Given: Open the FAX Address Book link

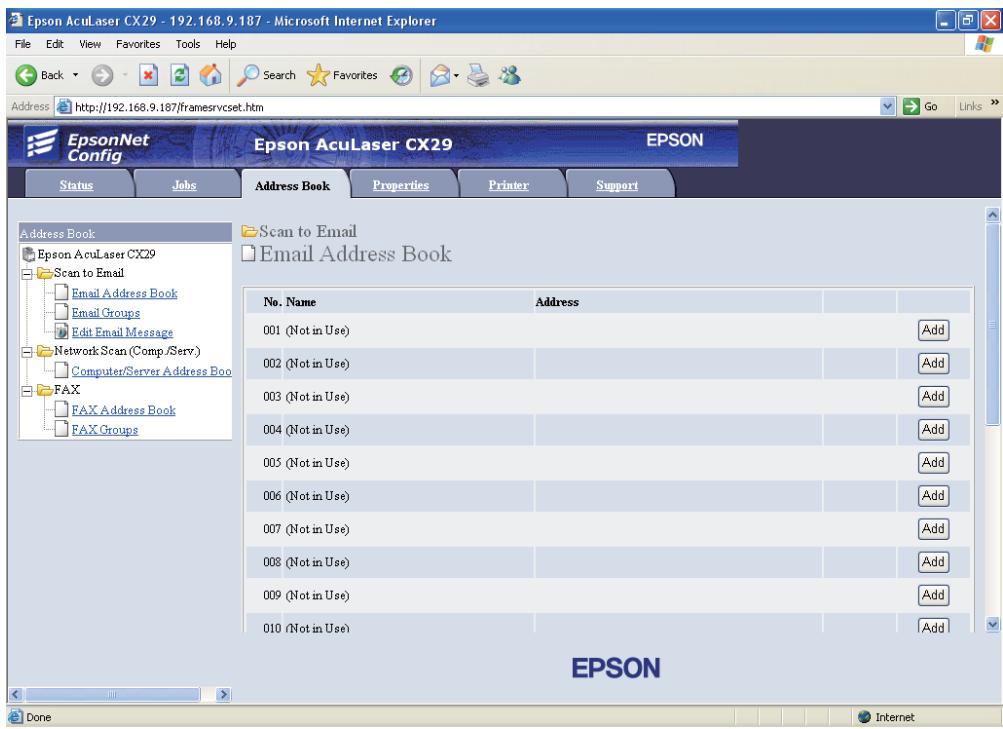Looking at the screenshot, I should coord(123,410).
